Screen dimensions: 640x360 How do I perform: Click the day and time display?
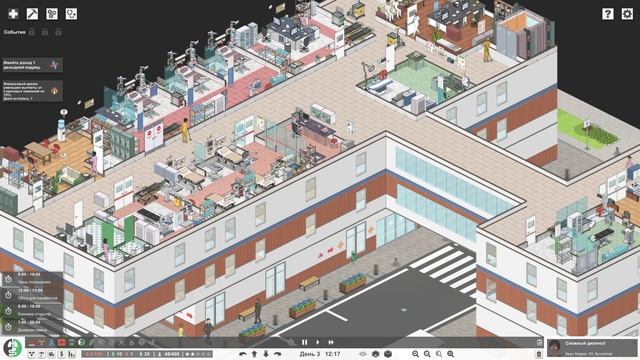pos(320,354)
